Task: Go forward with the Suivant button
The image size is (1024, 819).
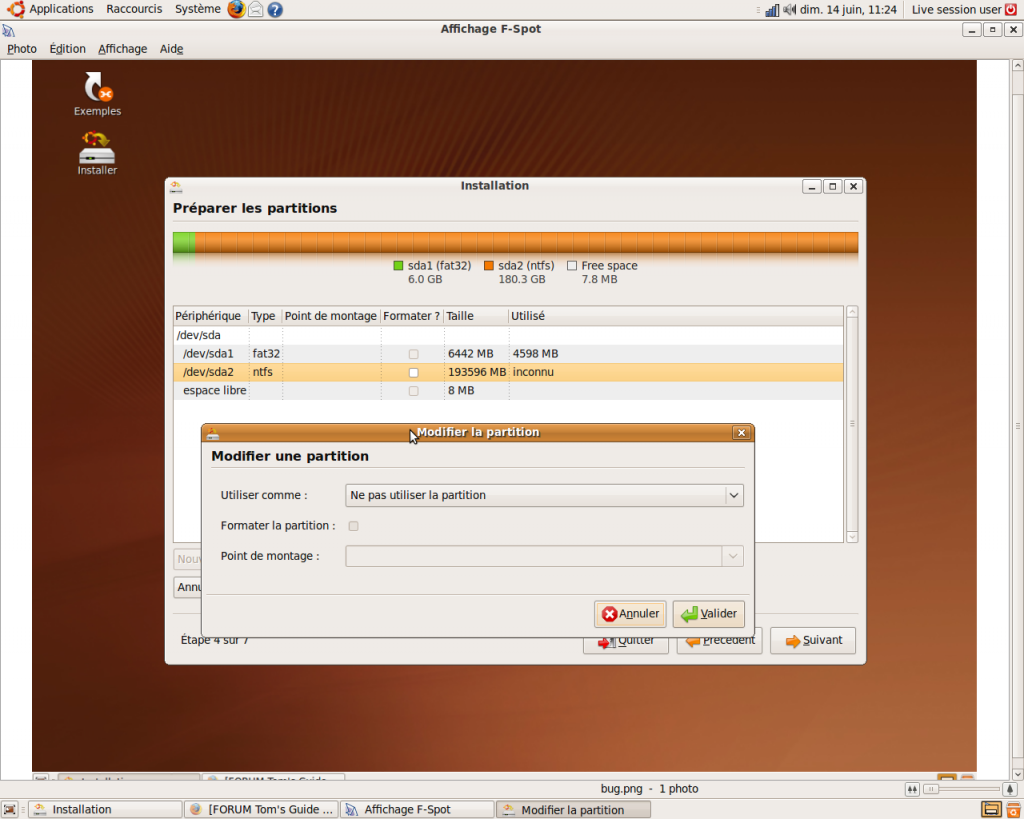Action: click(x=813, y=641)
